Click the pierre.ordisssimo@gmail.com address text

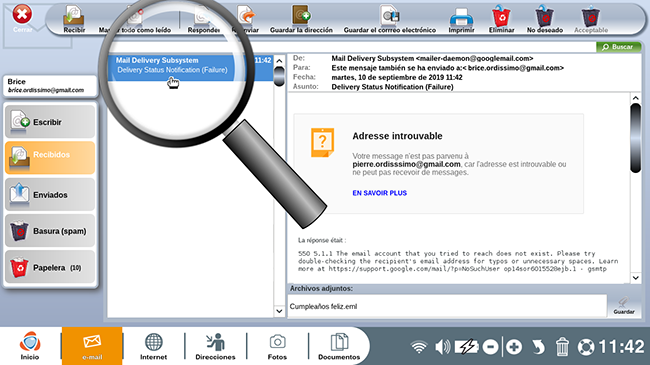tap(406, 164)
